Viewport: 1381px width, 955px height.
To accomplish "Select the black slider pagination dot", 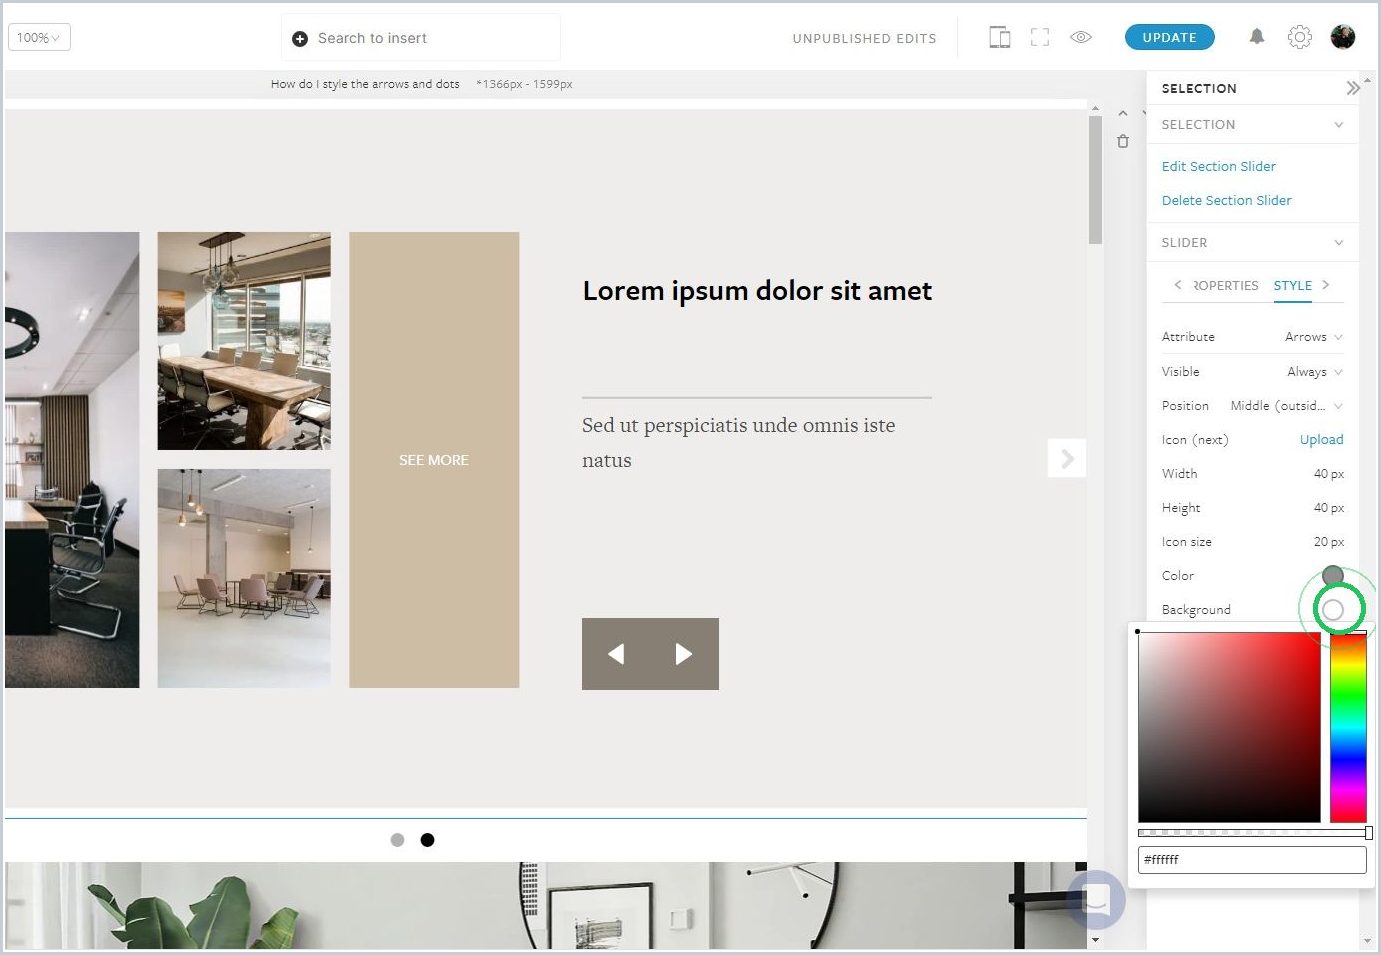I will pyautogui.click(x=427, y=840).
